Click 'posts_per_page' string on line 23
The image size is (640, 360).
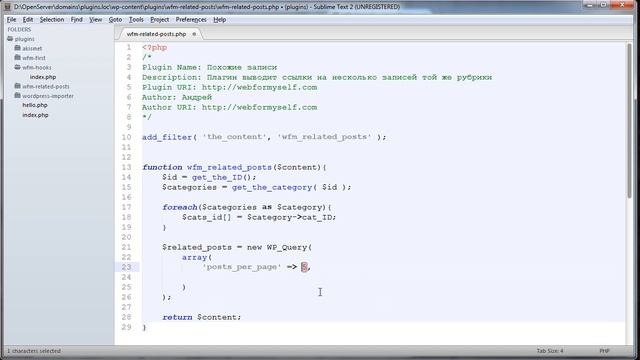click(242, 267)
